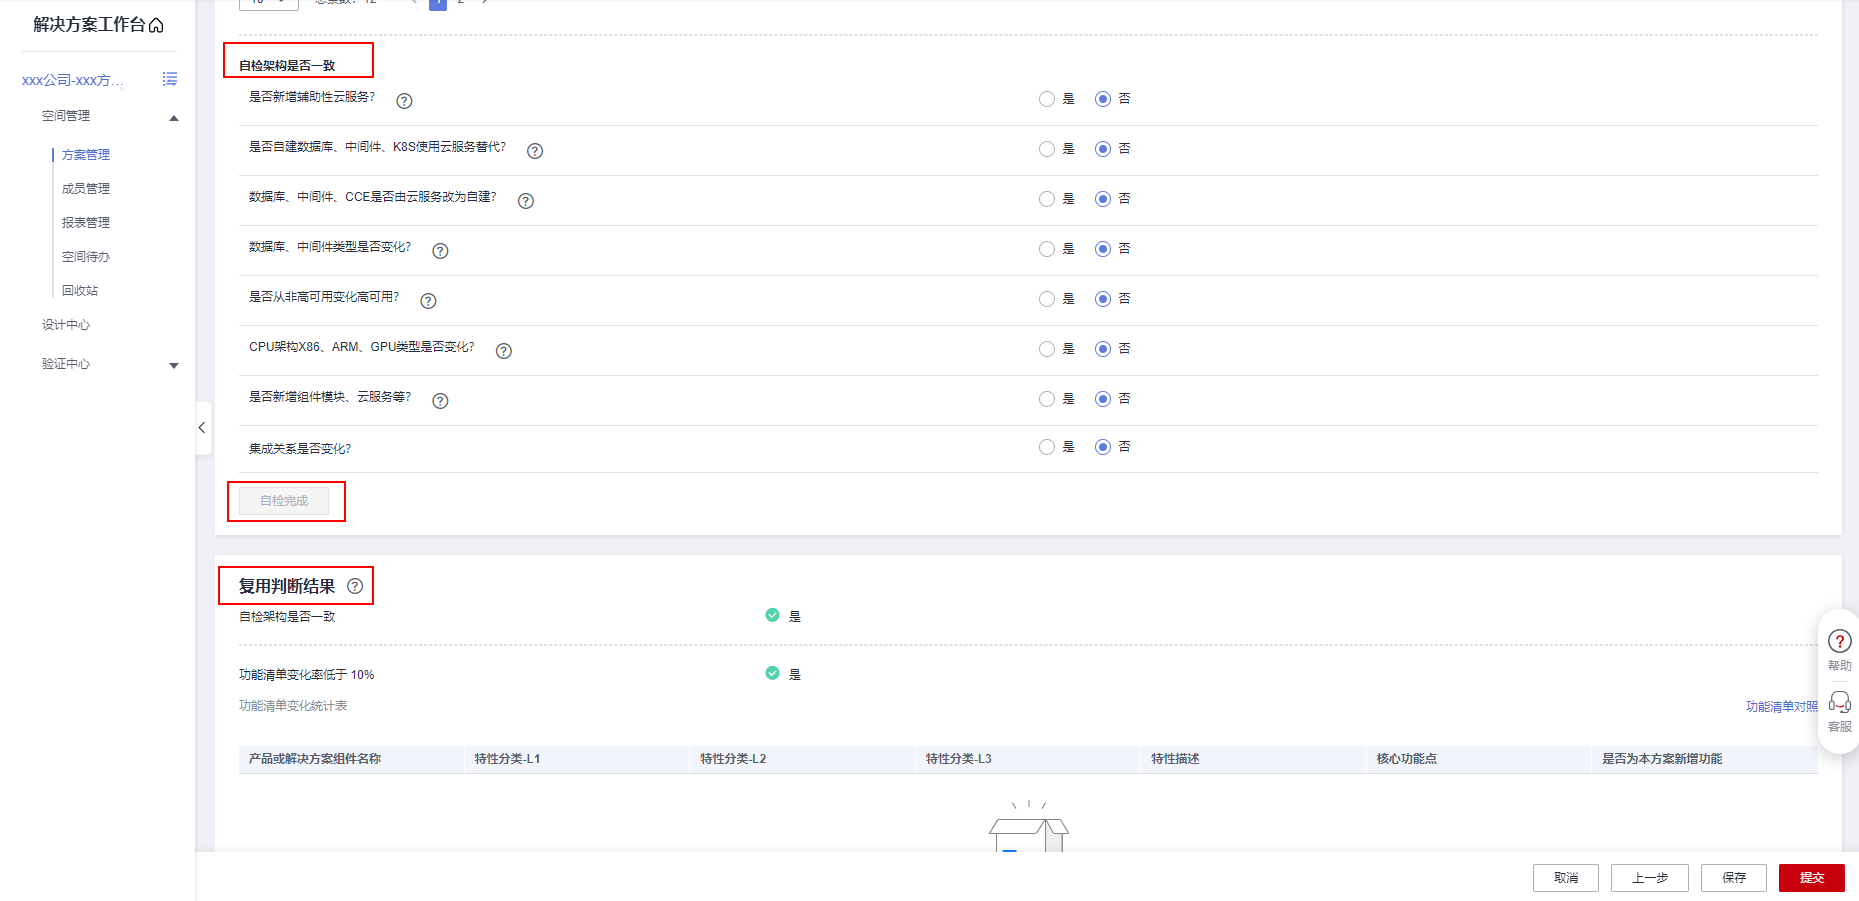Select 是 for 是否从非高可用变化高可用
This screenshot has width=1859, height=901.
pos(1047,299)
